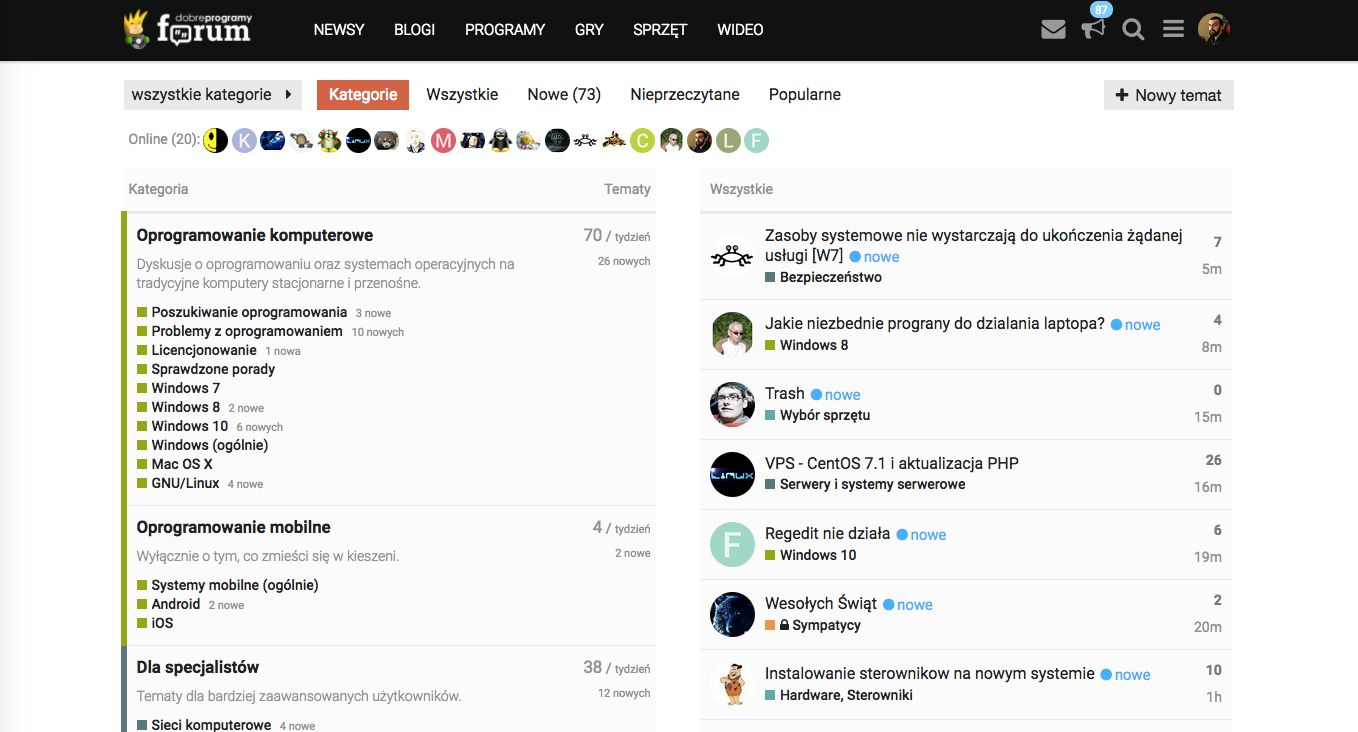This screenshot has width=1358, height=732.
Task: Click the yellow smiley online user avatar
Action: tap(215, 141)
